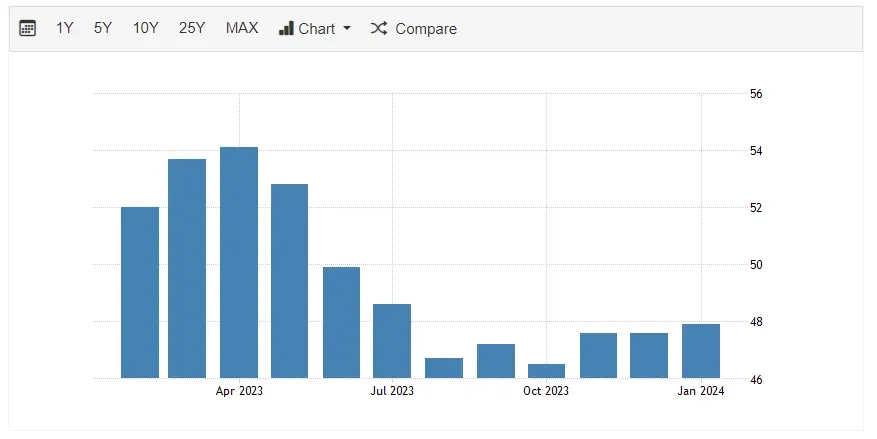Image resolution: width=877 pixels, height=439 pixels.
Task: Select the 1Y time range
Action: click(x=64, y=28)
